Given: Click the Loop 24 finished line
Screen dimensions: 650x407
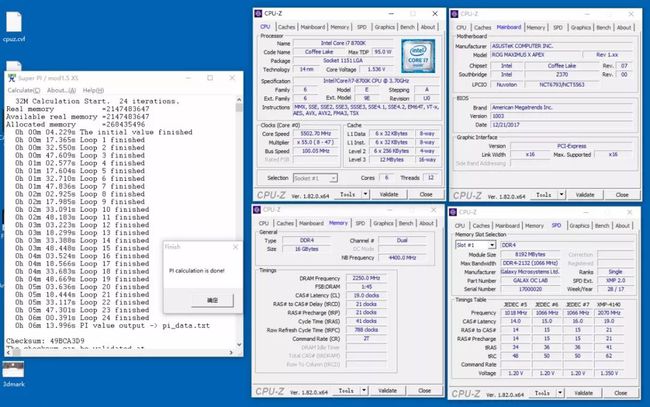Looking at the screenshot, I should coord(82,318).
